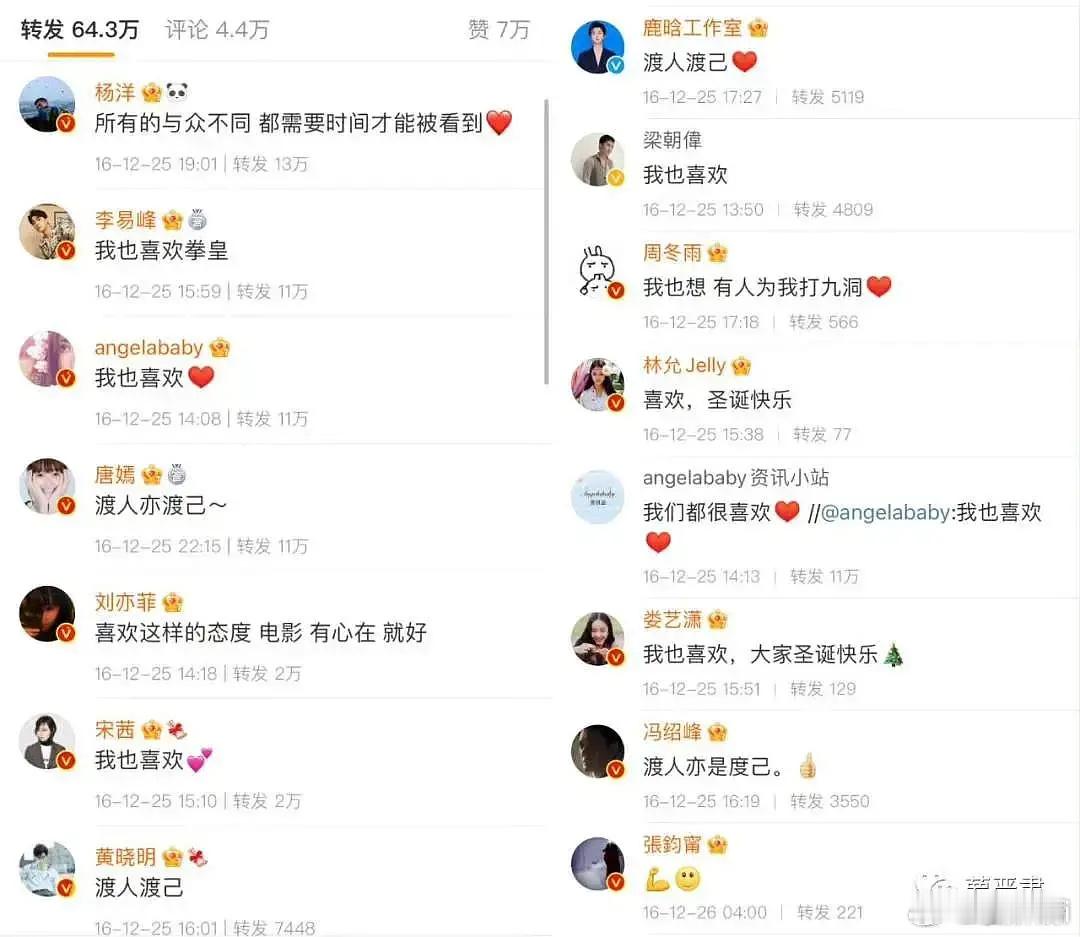Screen dimensions: 1080x937
Task: Click the crown badge beside 娄艺潇
Action: pyautogui.click(x=718, y=620)
